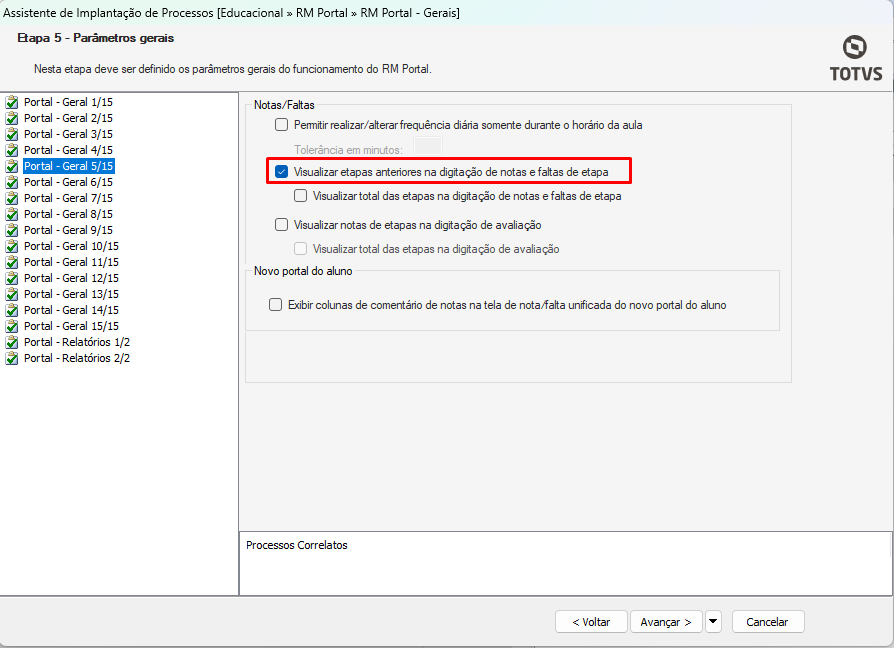Enable frequência diária somente durante horário da aula
Screen dimensions: 894x648
pos(282,124)
